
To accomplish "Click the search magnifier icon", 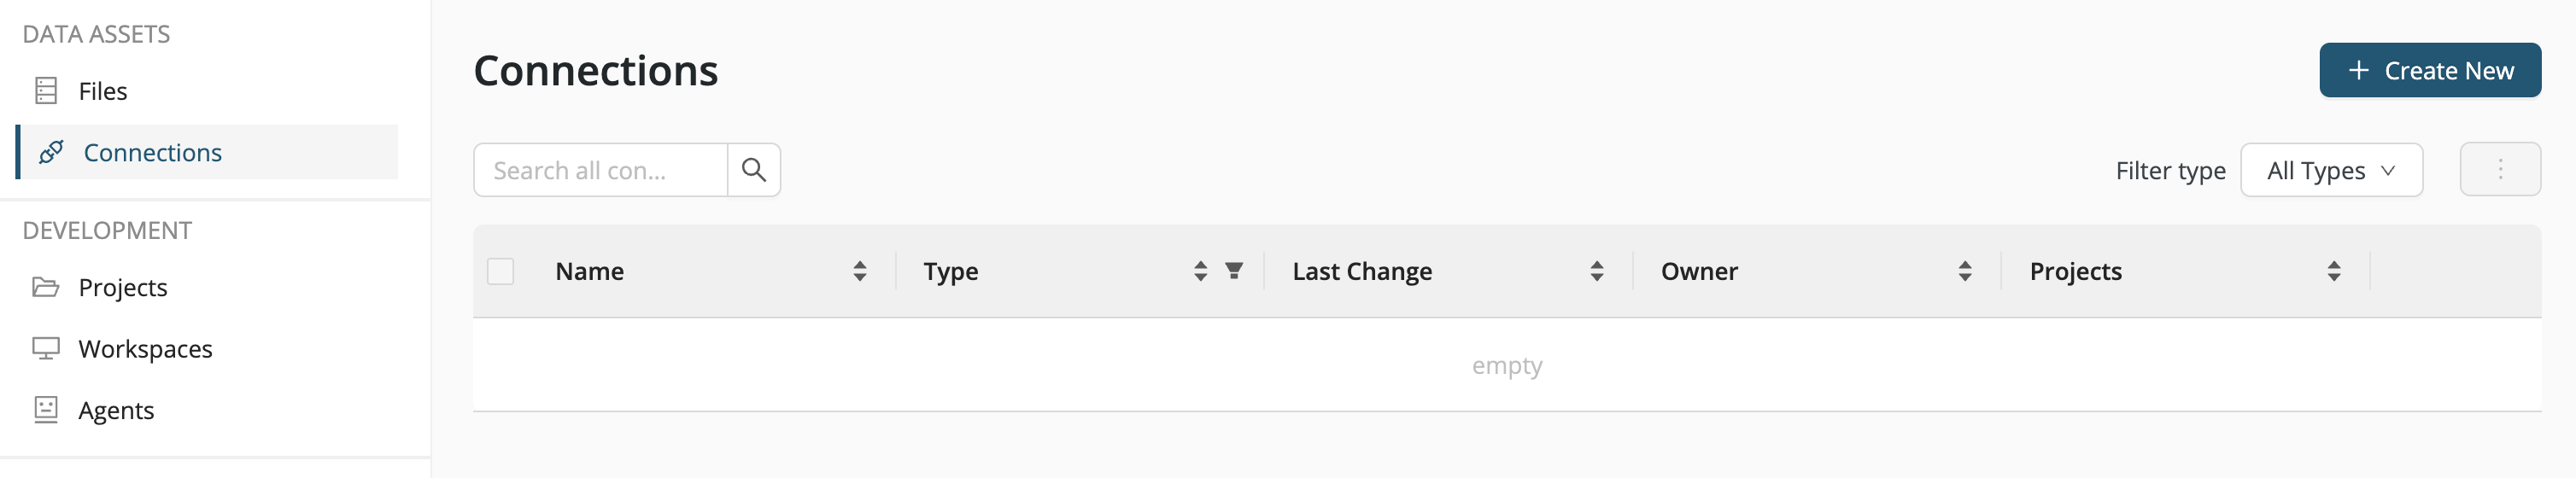I will click(753, 170).
